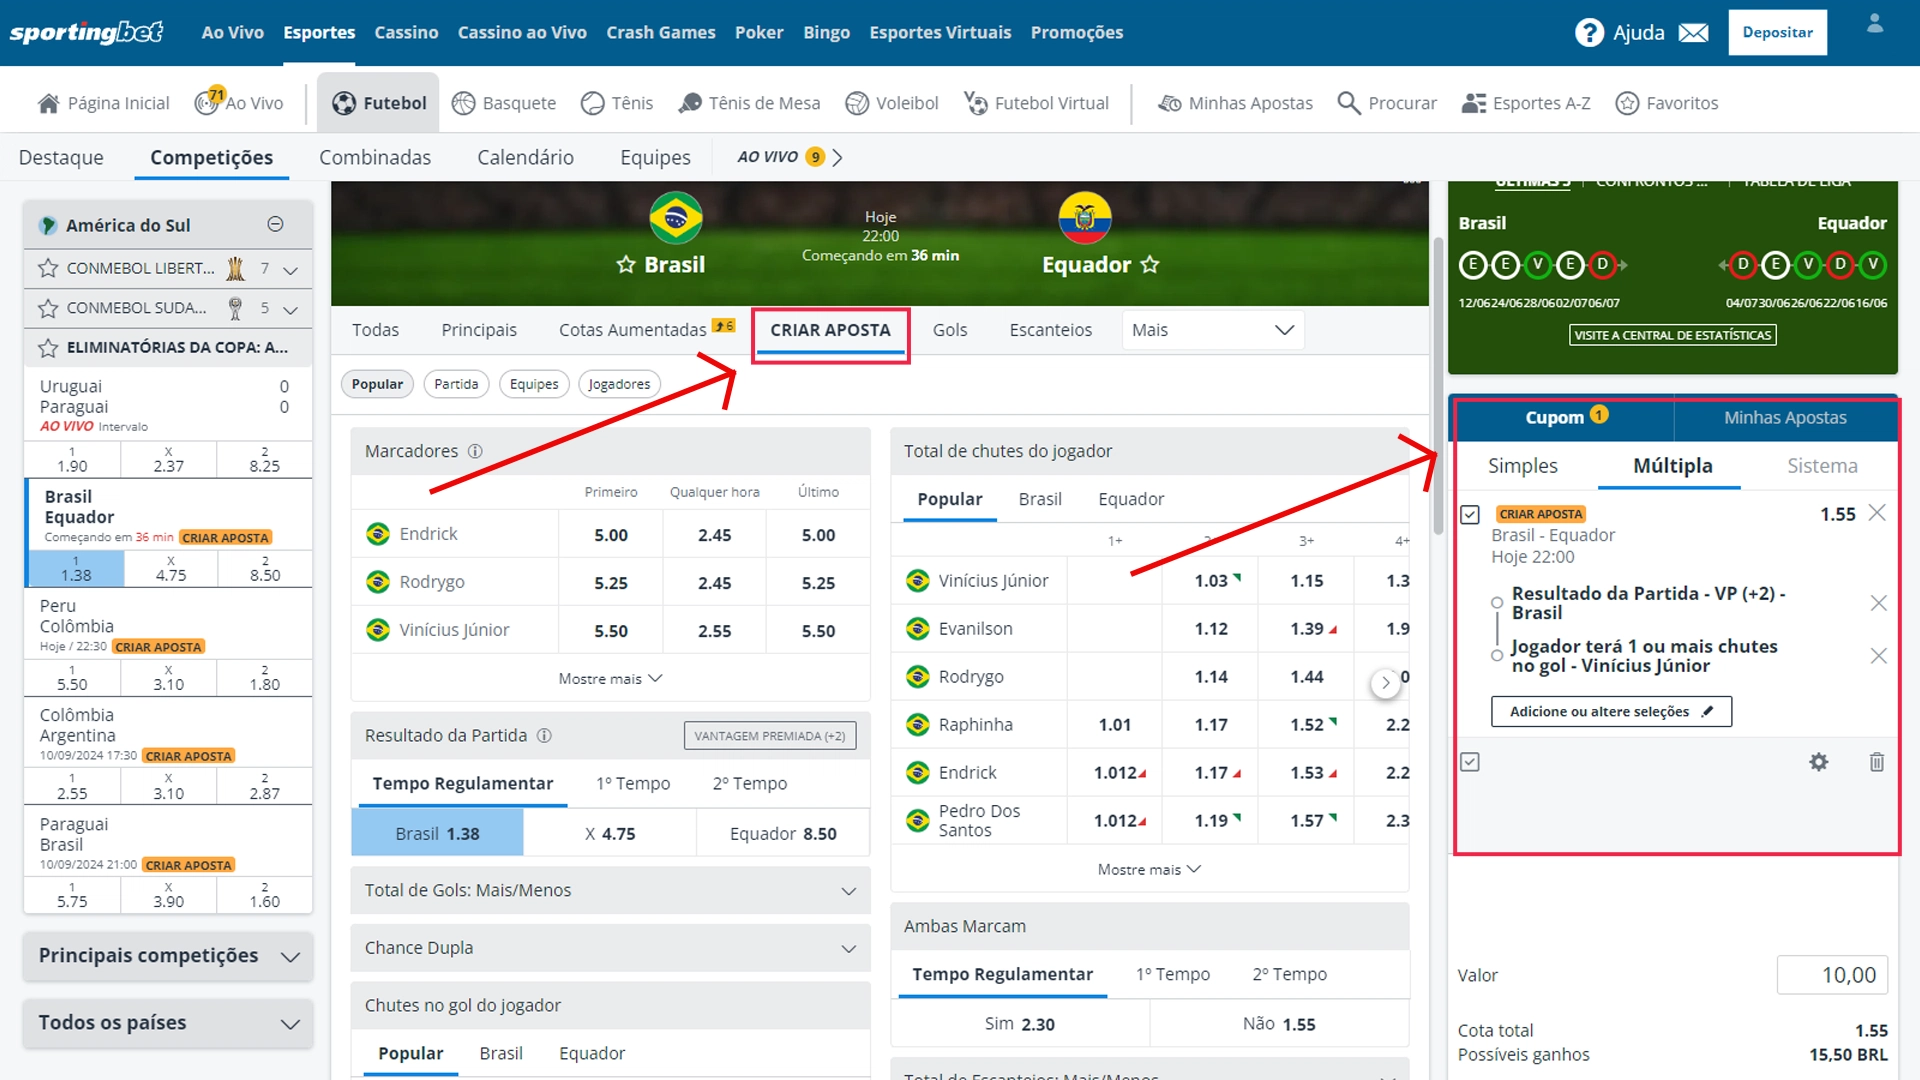The image size is (1920, 1080).
Task: Open Minhas Apostas tab in coupon
Action: click(1785, 418)
